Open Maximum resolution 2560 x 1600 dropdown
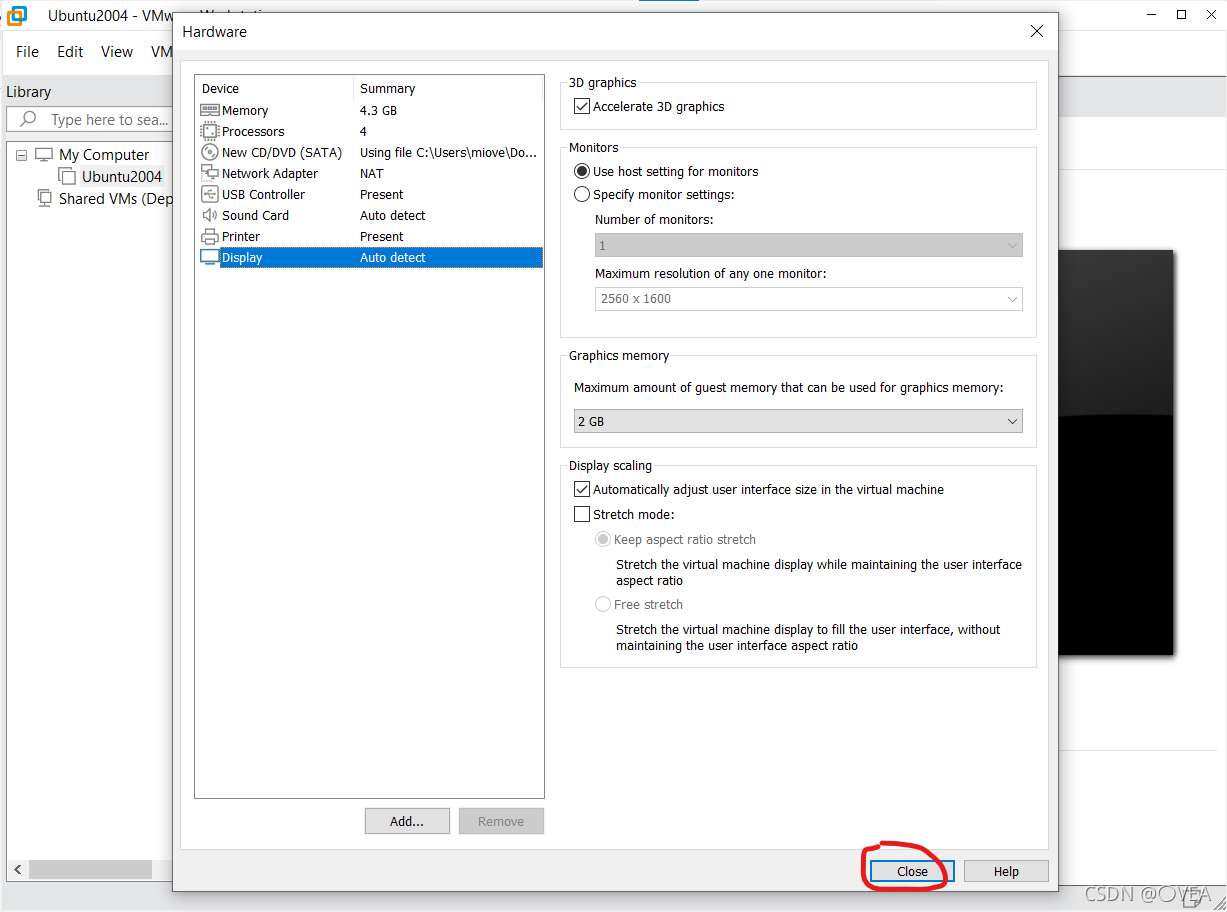Screen dimensions: 1227x912 click(808, 298)
